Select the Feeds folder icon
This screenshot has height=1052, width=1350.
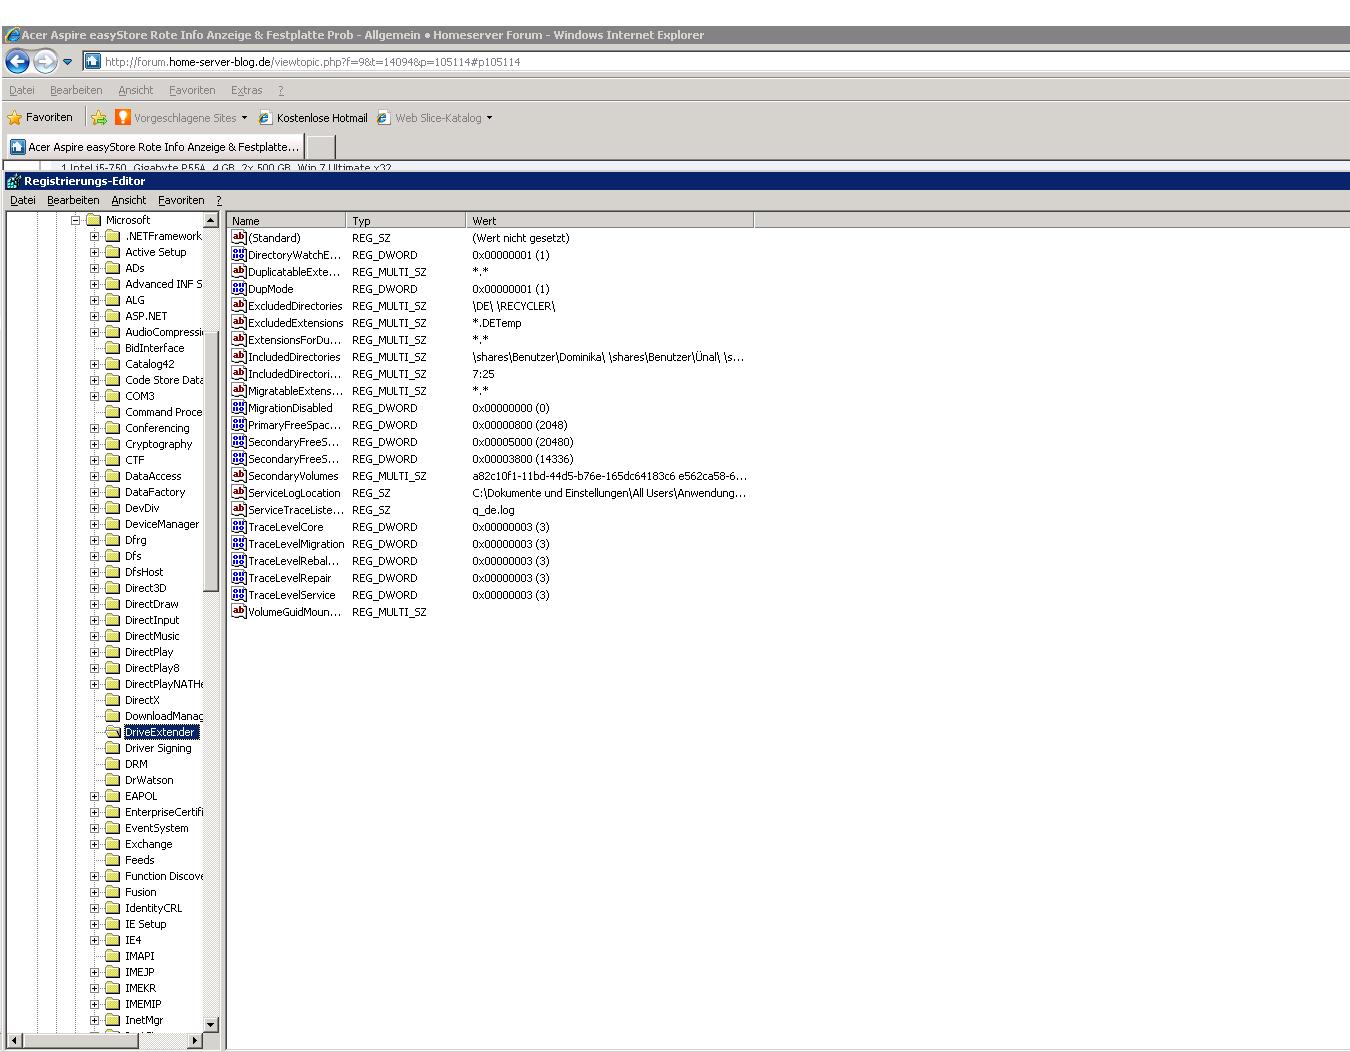(x=112, y=860)
